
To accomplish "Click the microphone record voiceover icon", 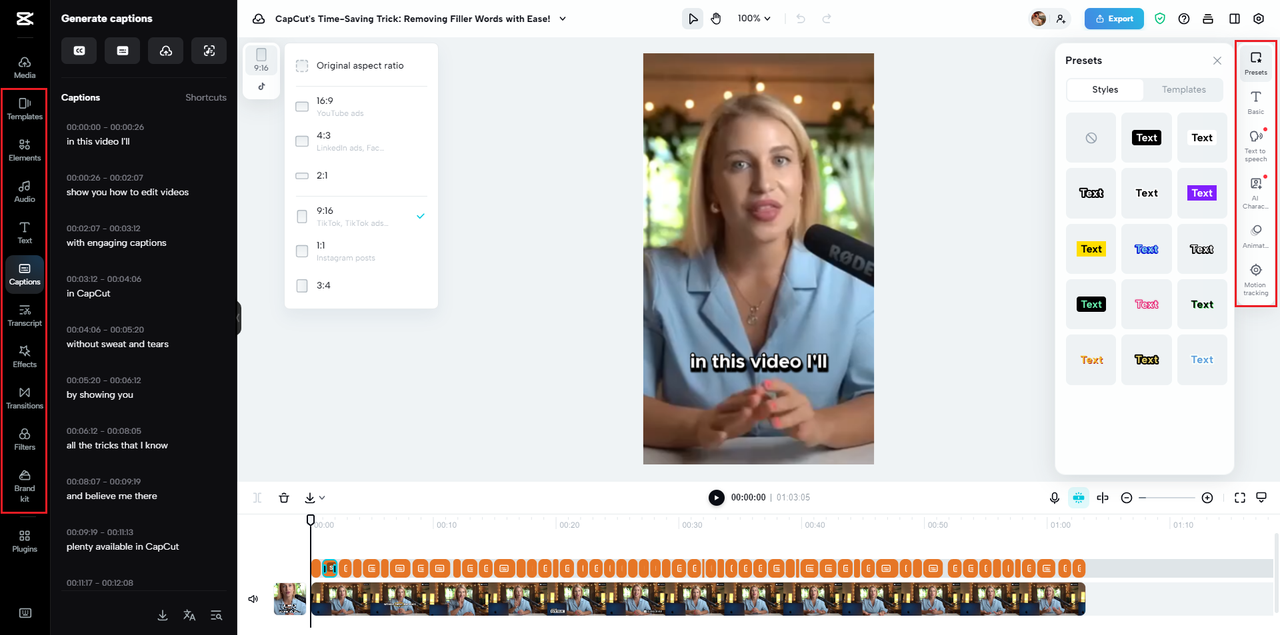I will pos(1054,497).
